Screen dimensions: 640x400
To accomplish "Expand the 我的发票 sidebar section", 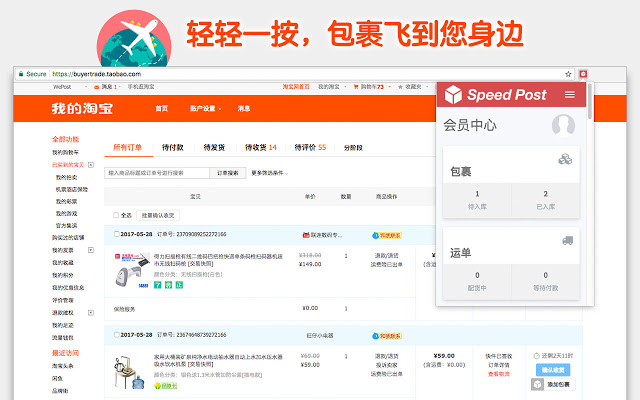I will (91, 250).
